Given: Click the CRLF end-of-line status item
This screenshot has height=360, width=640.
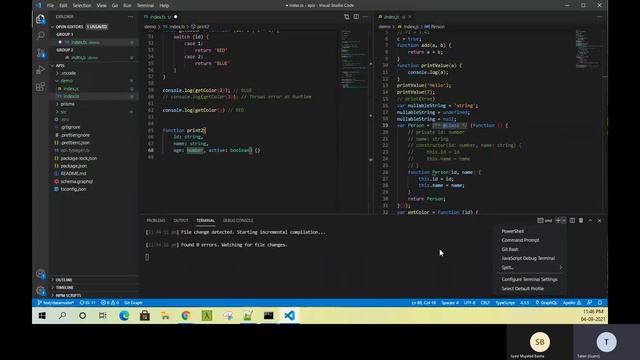Looking at the screenshot, I should click(485, 303).
